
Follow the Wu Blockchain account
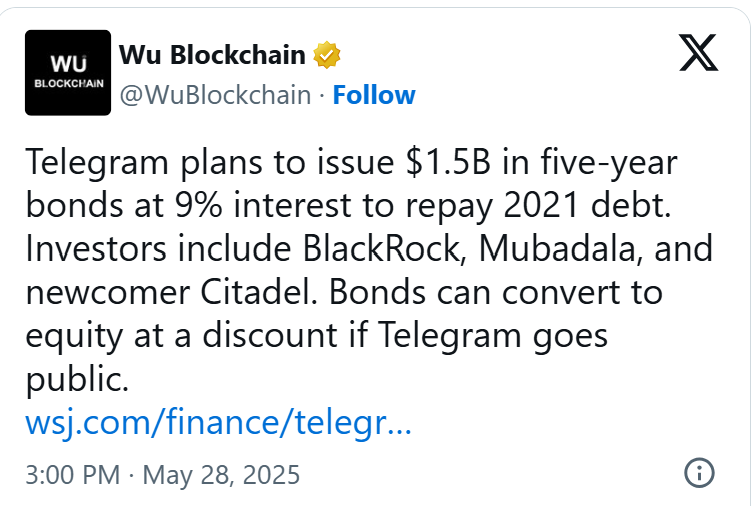click(x=374, y=95)
